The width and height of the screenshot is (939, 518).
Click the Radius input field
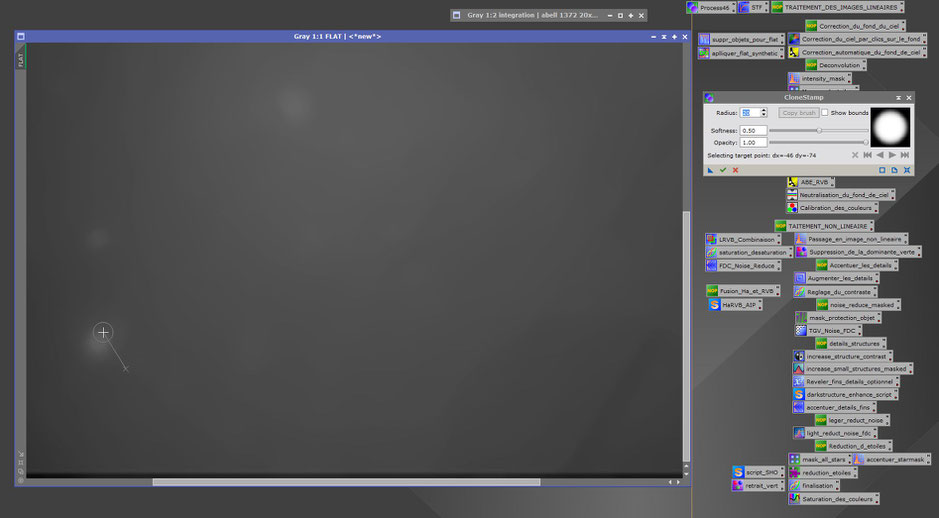point(750,113)
